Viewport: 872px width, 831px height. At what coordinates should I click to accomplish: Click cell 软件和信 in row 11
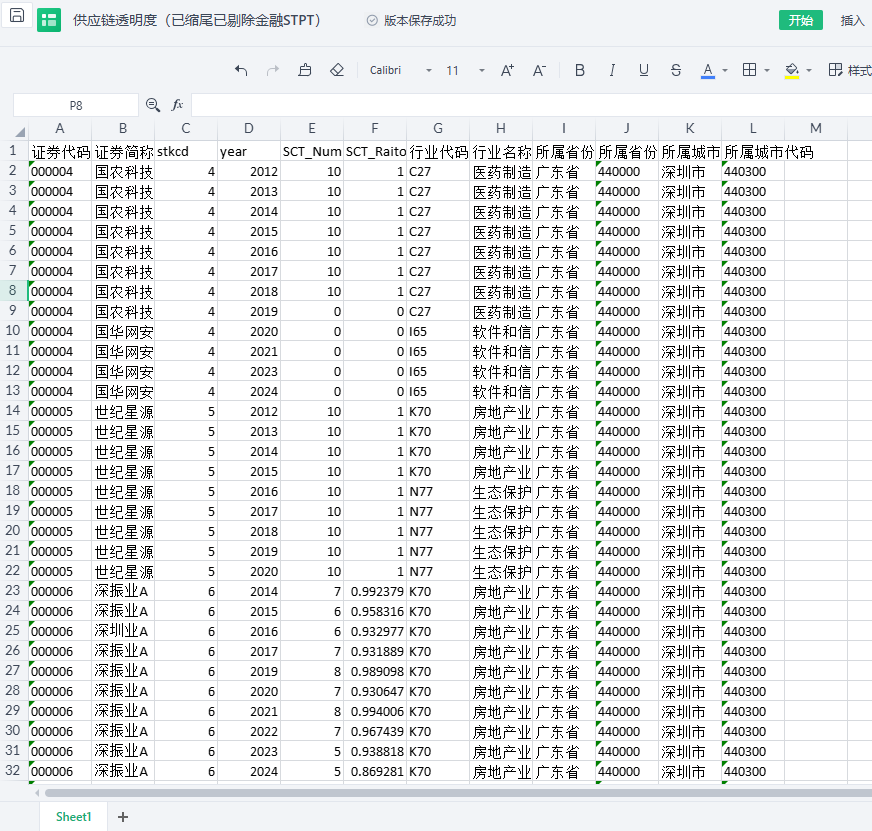tap(501, 352)
